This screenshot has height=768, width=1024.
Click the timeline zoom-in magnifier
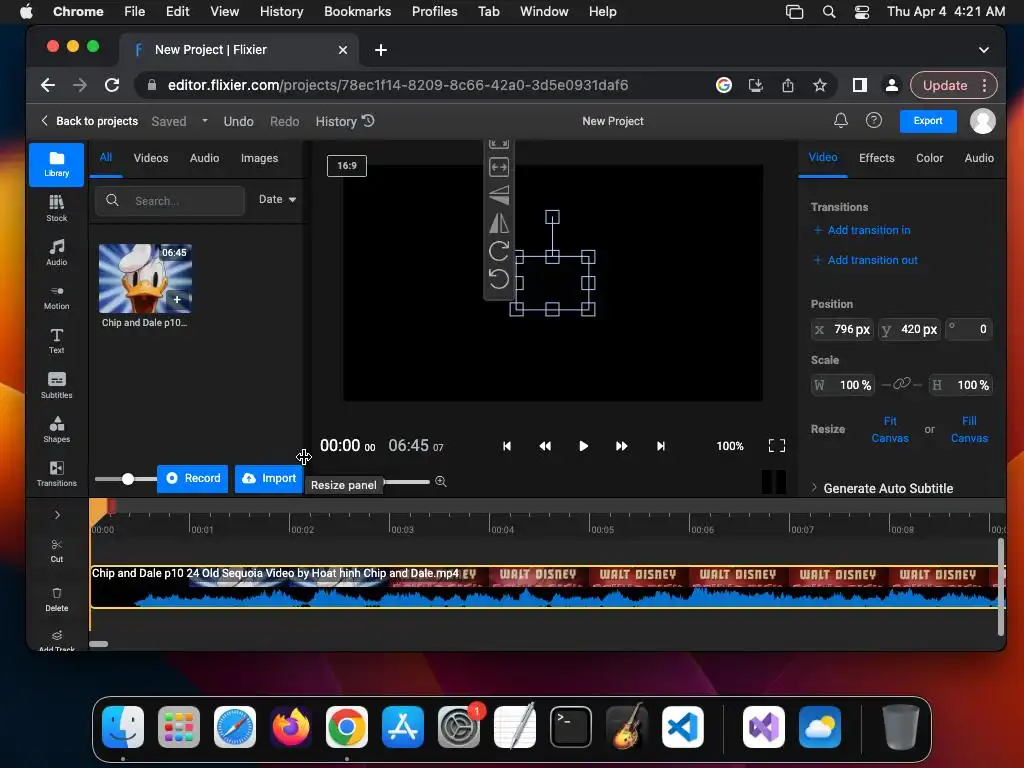coord(441,481)
